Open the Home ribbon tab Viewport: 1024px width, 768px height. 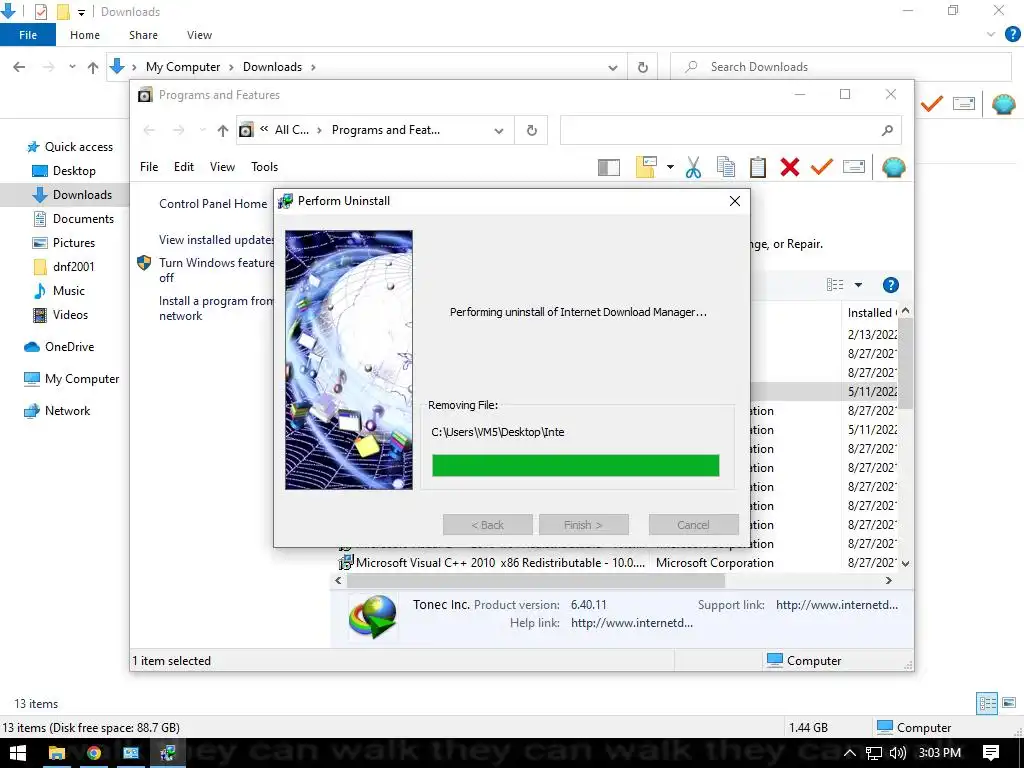click(x=85, y=35)
